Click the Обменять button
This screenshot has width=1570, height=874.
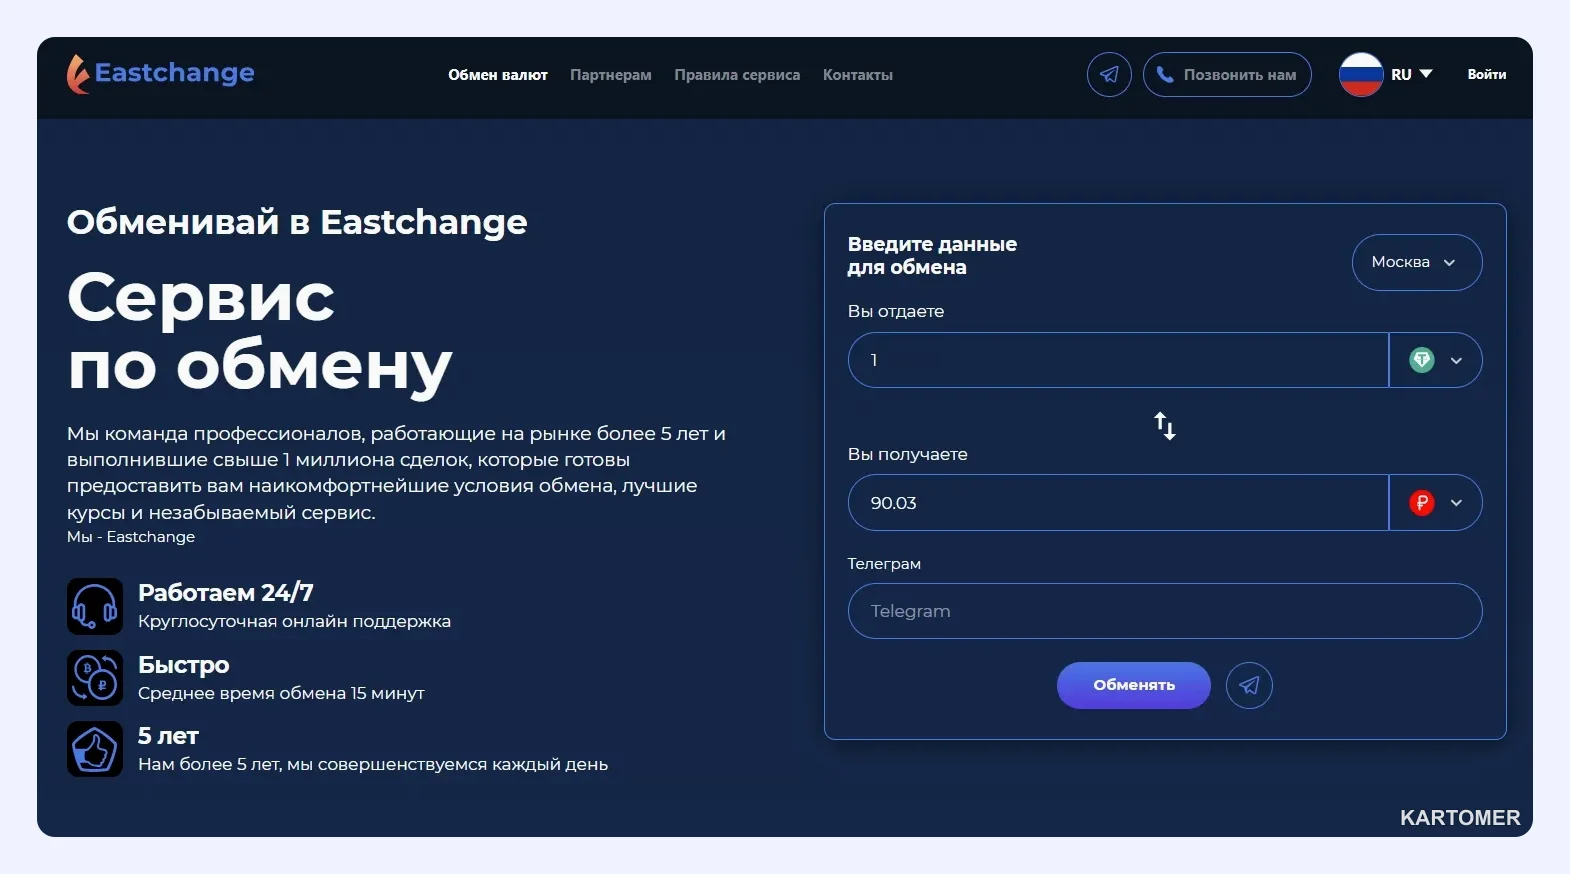[x=1134, y=685]
